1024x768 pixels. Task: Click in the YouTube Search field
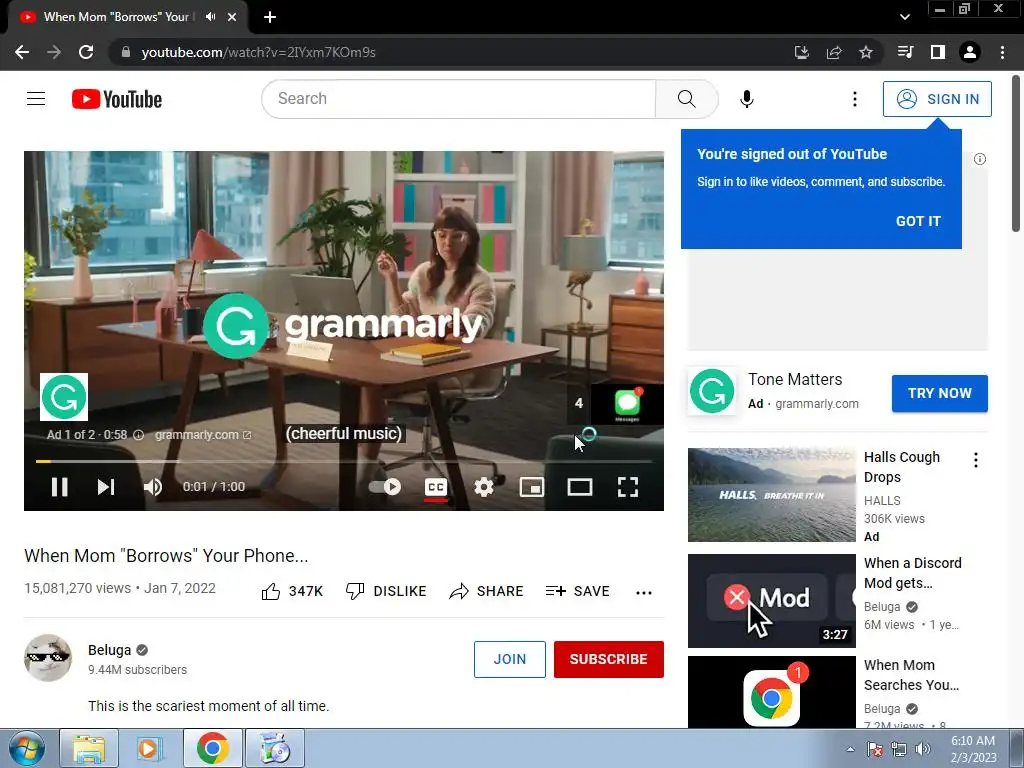[458, 99]
